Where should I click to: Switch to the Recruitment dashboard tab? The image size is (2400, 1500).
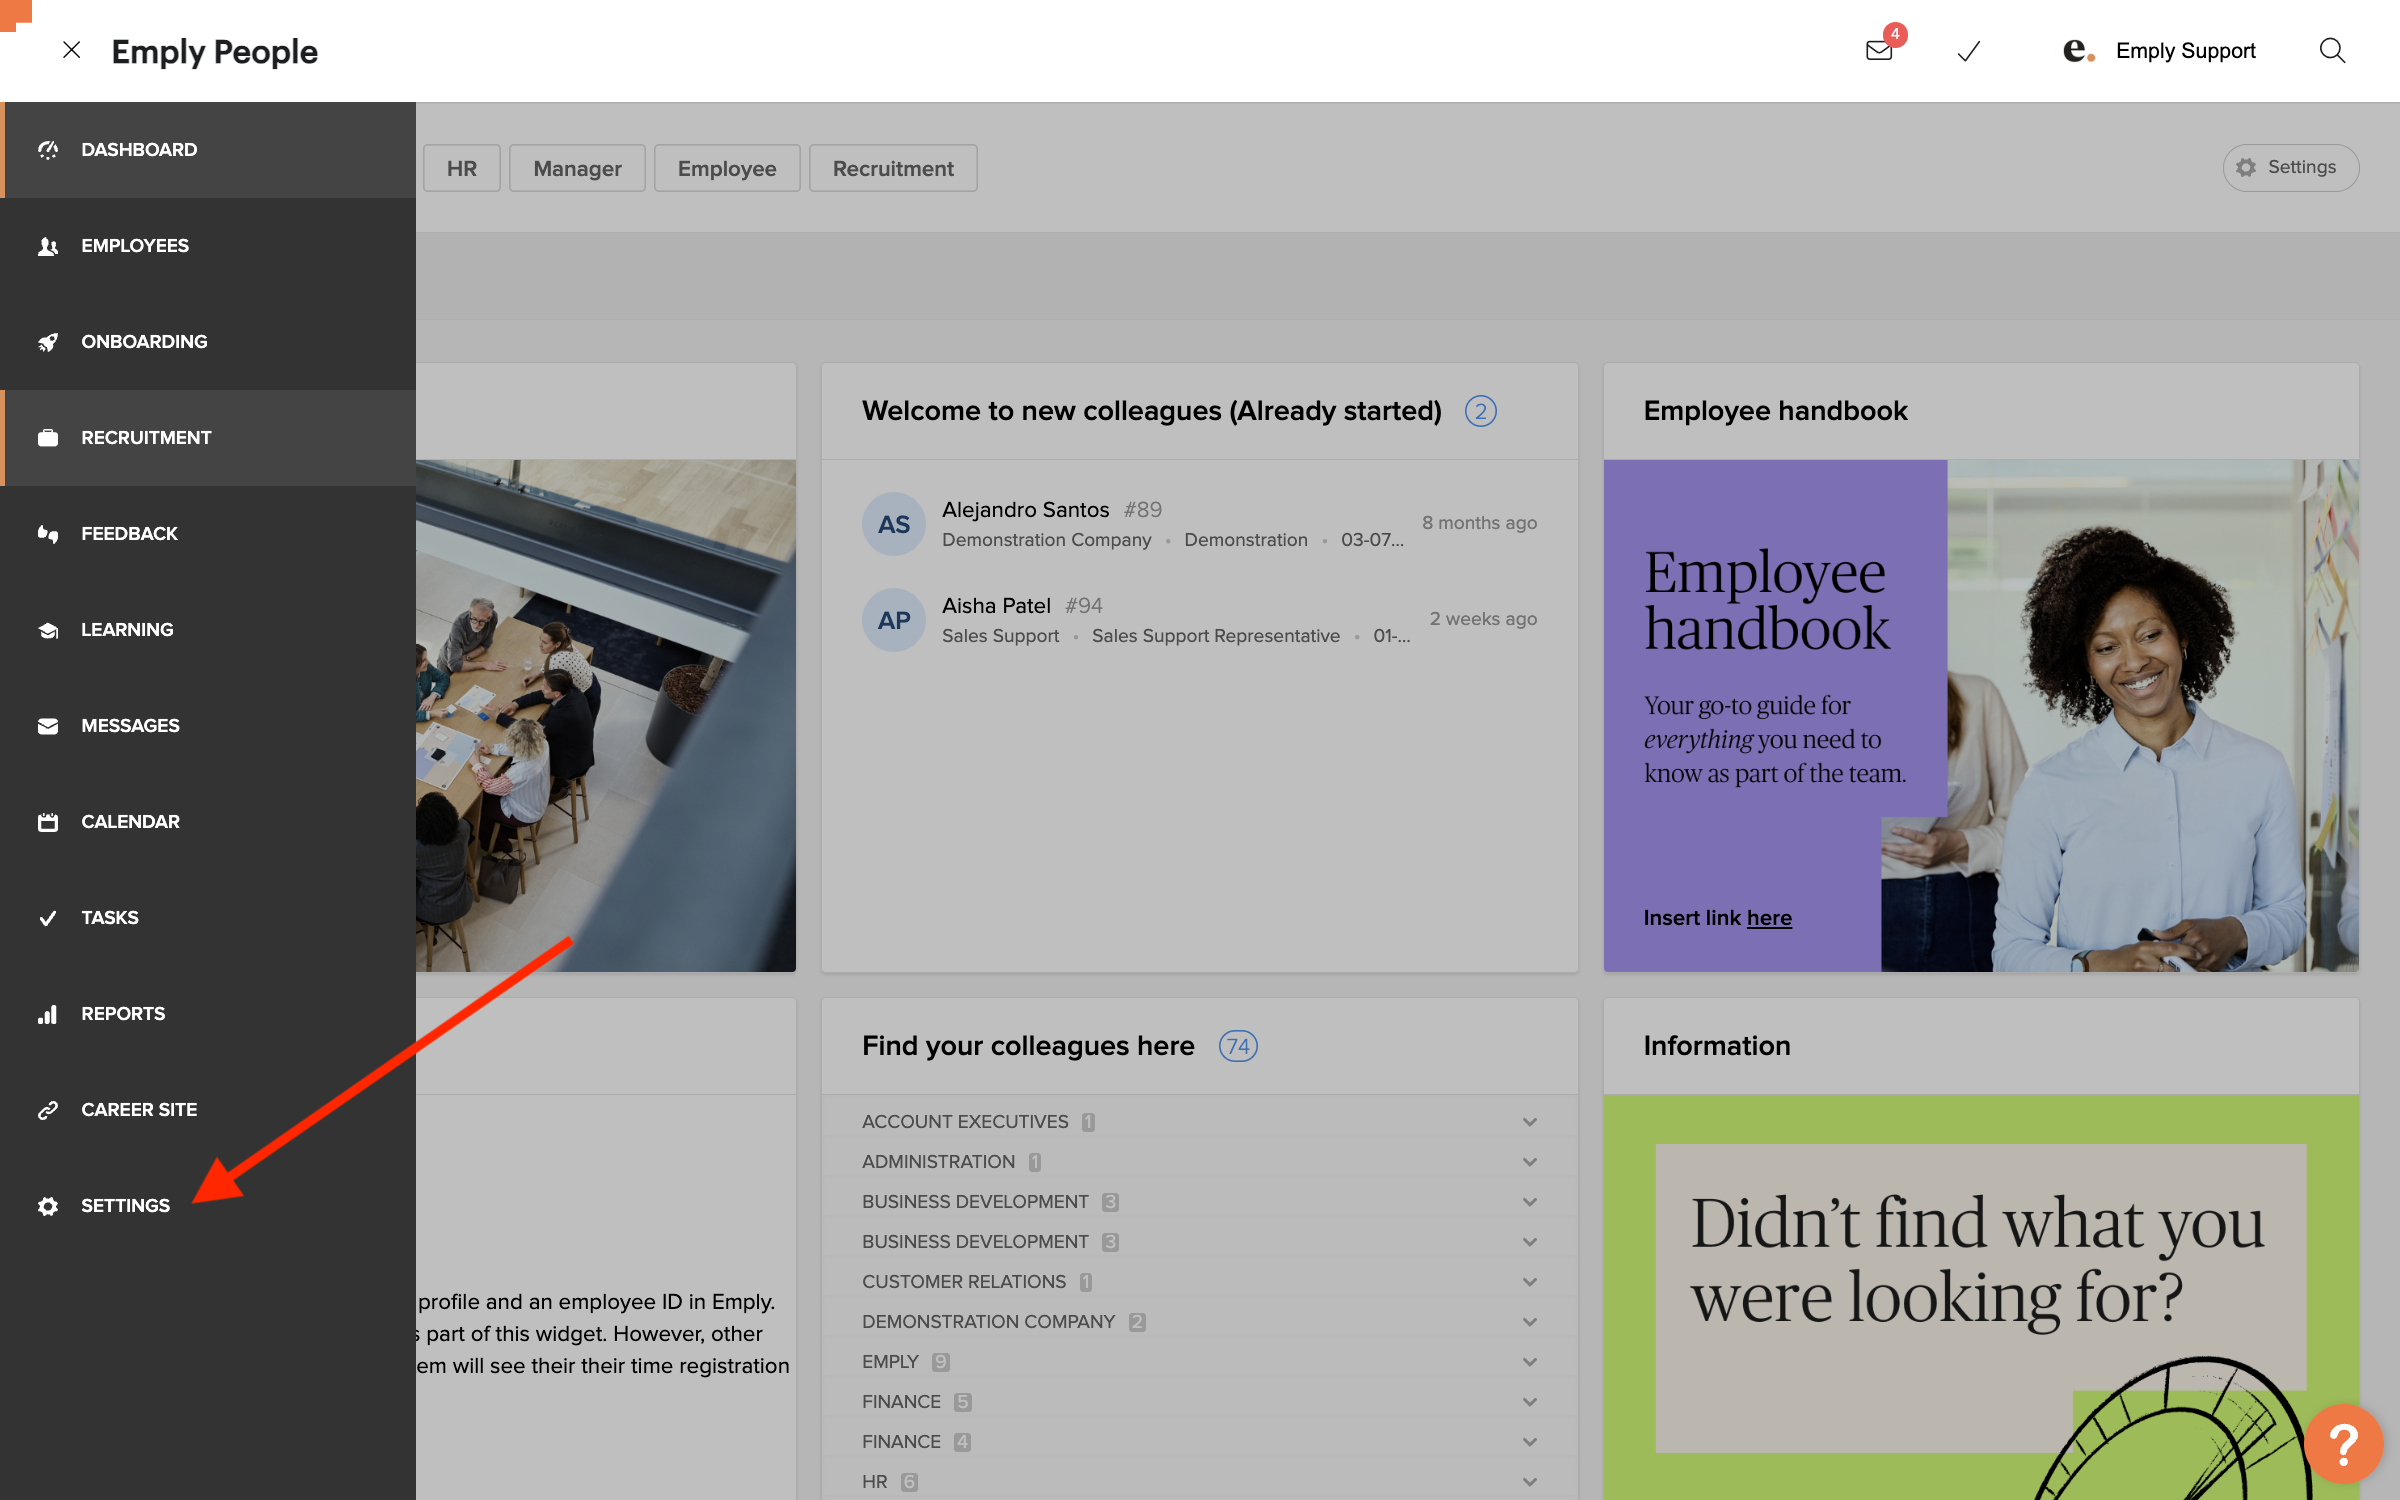(x=893, y=168)
